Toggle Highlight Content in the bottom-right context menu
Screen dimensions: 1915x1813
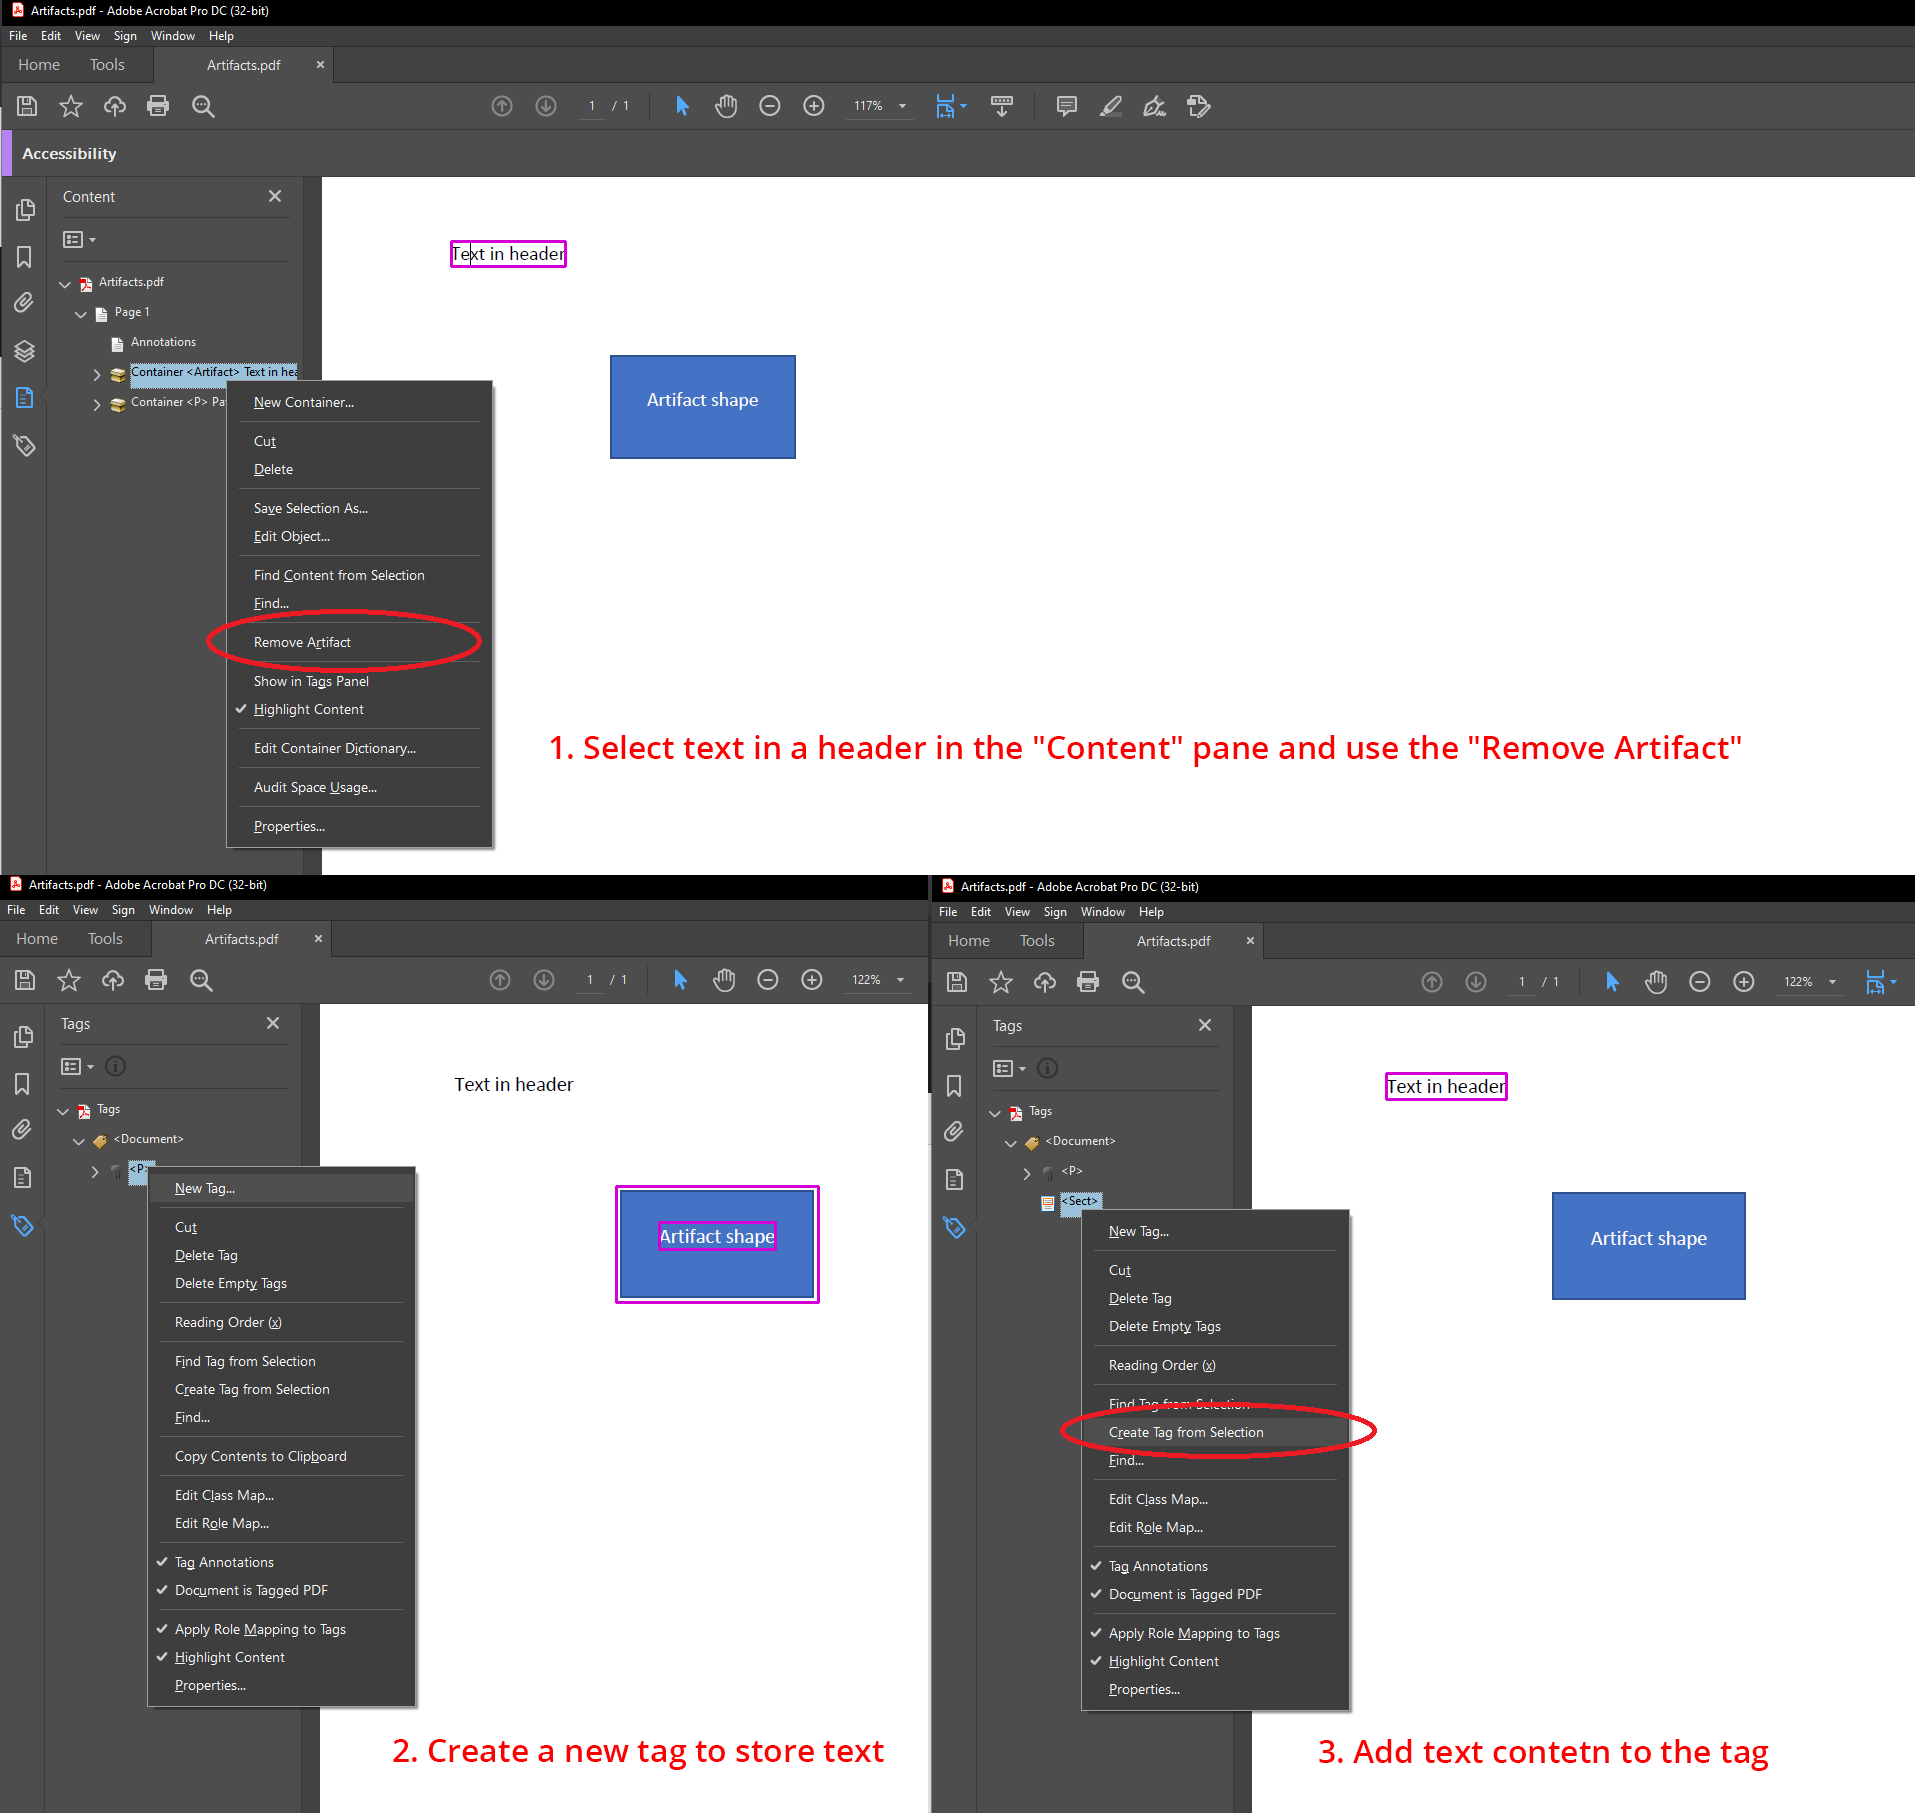pos(1163,1661)
